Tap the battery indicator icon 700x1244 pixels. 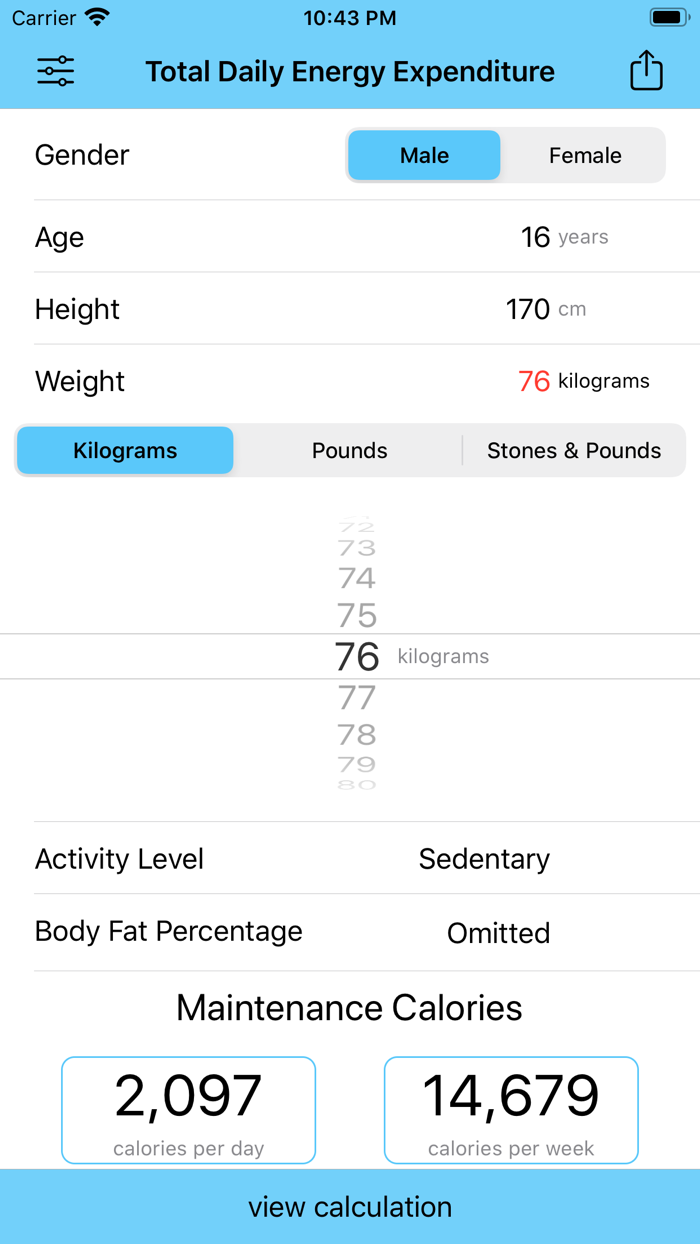pyautogui.click(x=667, y=17)
